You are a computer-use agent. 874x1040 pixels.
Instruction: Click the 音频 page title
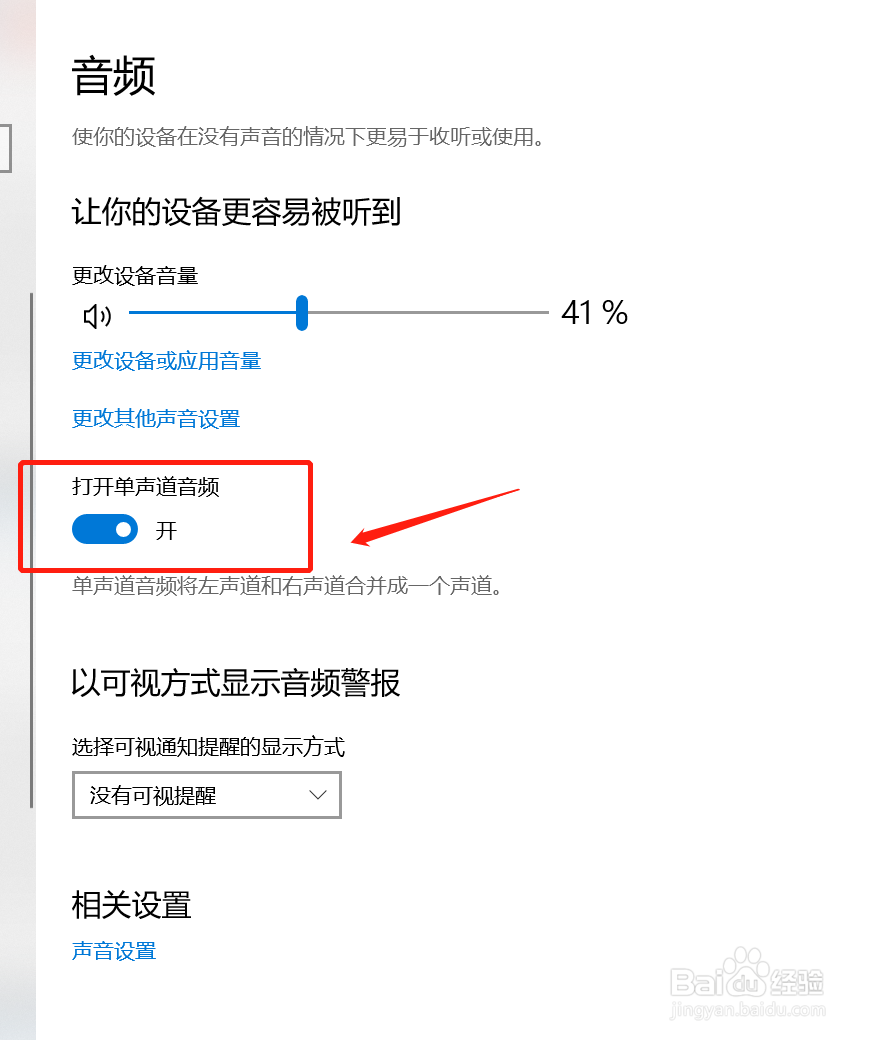[113, 76]
